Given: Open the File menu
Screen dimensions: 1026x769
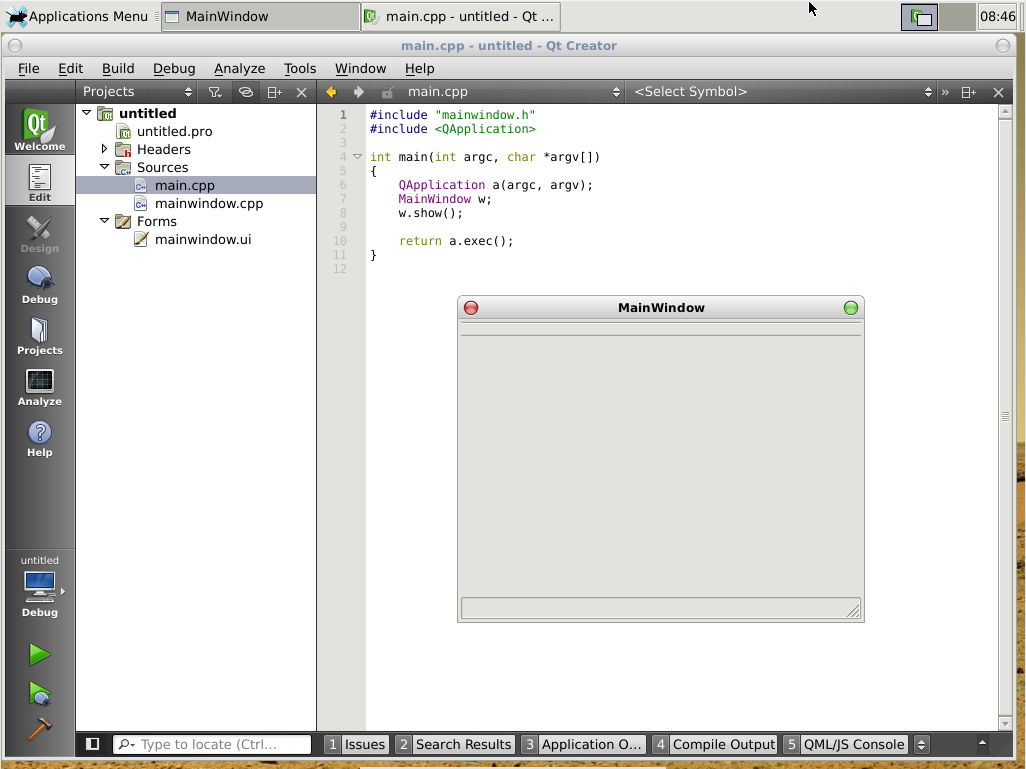Looking at the screenshot, I should [x=28, y=69].
